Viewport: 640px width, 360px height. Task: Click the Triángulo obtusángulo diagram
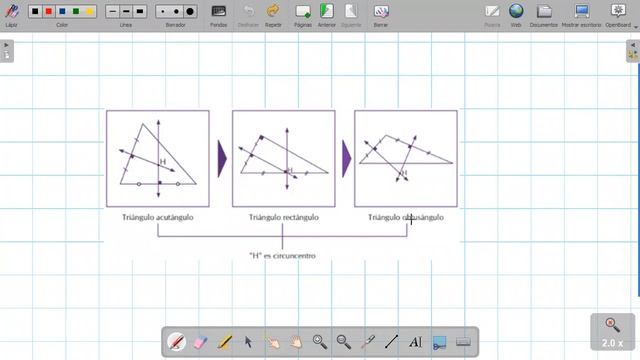pyautogui.click(x=406, y=158)
